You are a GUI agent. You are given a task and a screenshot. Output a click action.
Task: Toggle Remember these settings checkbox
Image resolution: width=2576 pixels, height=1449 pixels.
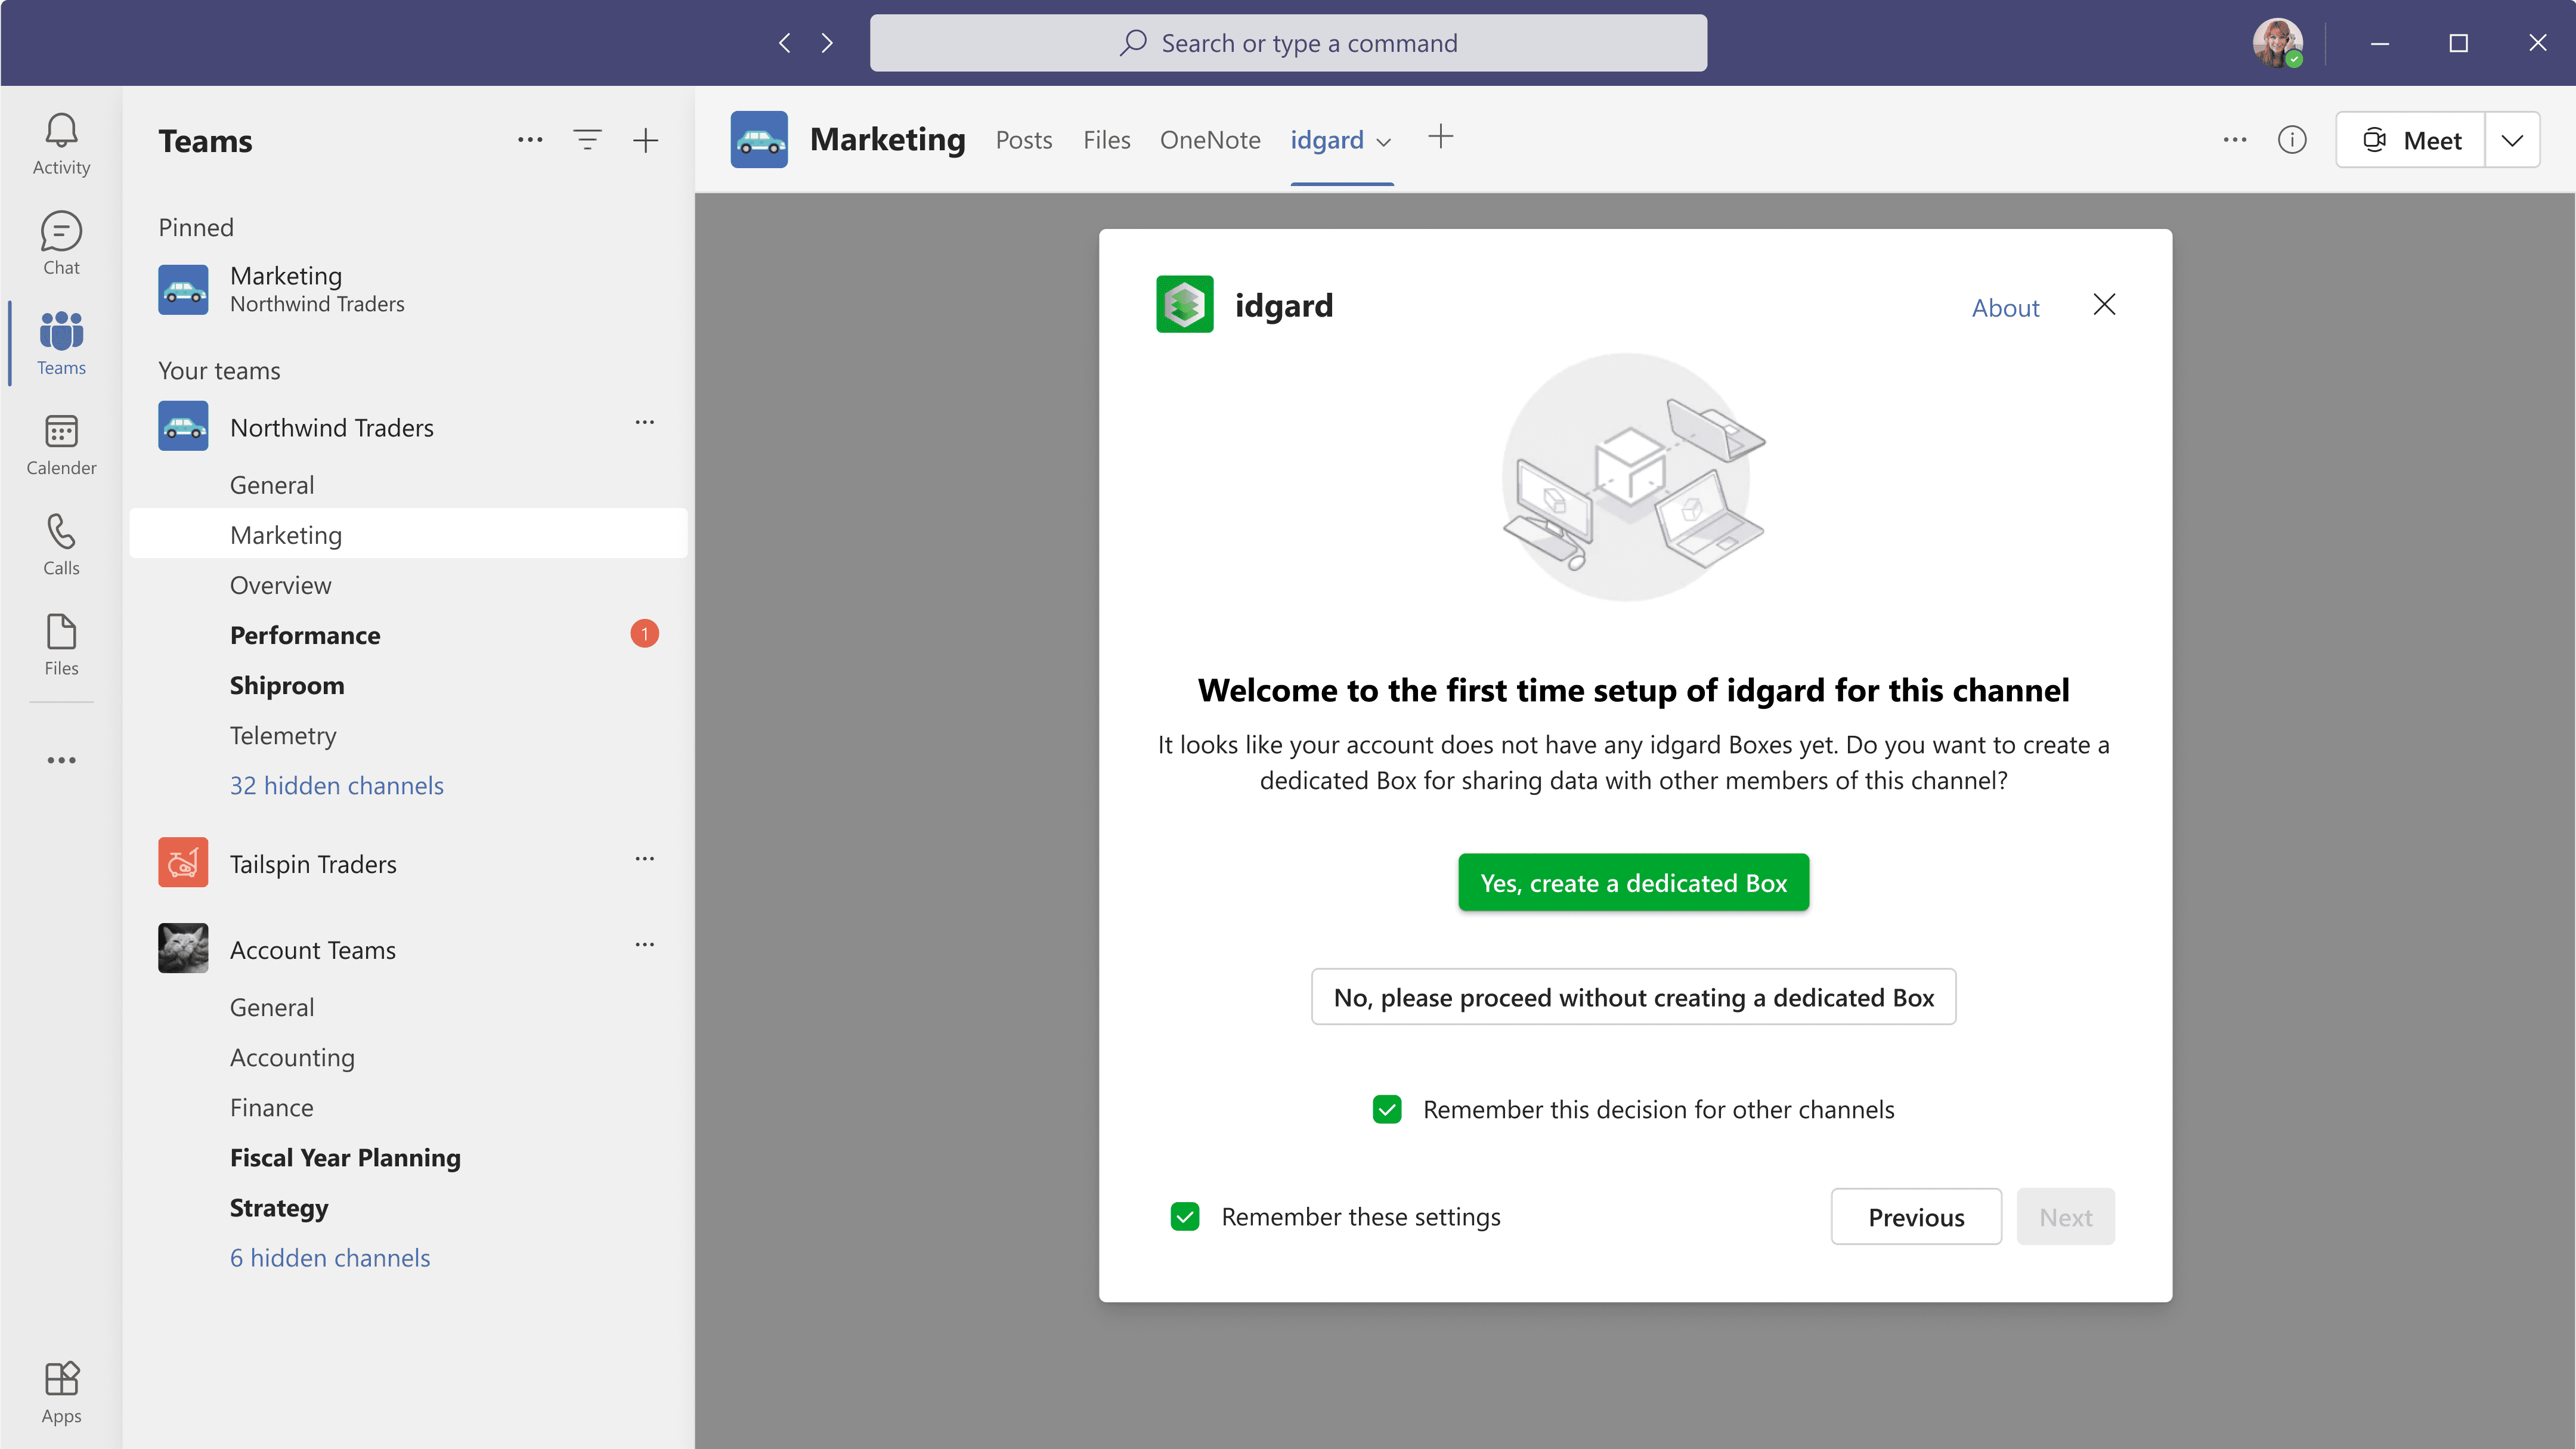(x=1185, y=1216)
